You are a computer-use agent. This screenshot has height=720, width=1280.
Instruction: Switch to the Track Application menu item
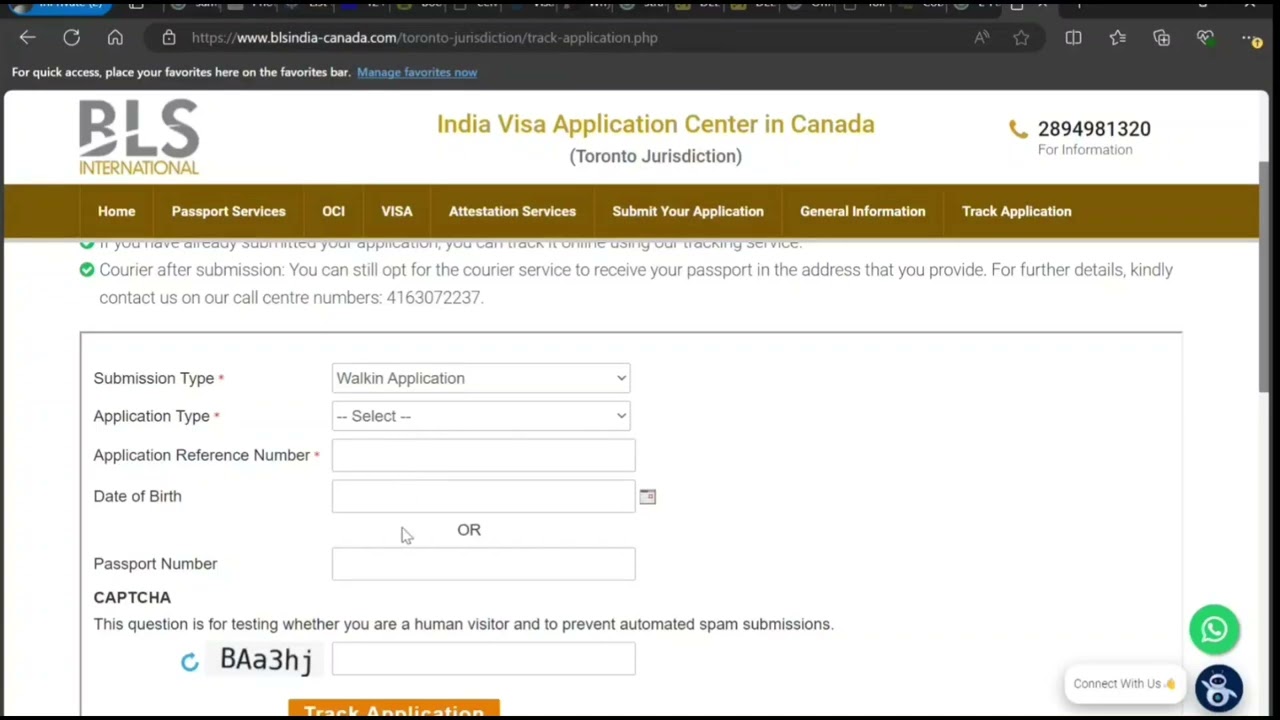tap(1016, 211)
